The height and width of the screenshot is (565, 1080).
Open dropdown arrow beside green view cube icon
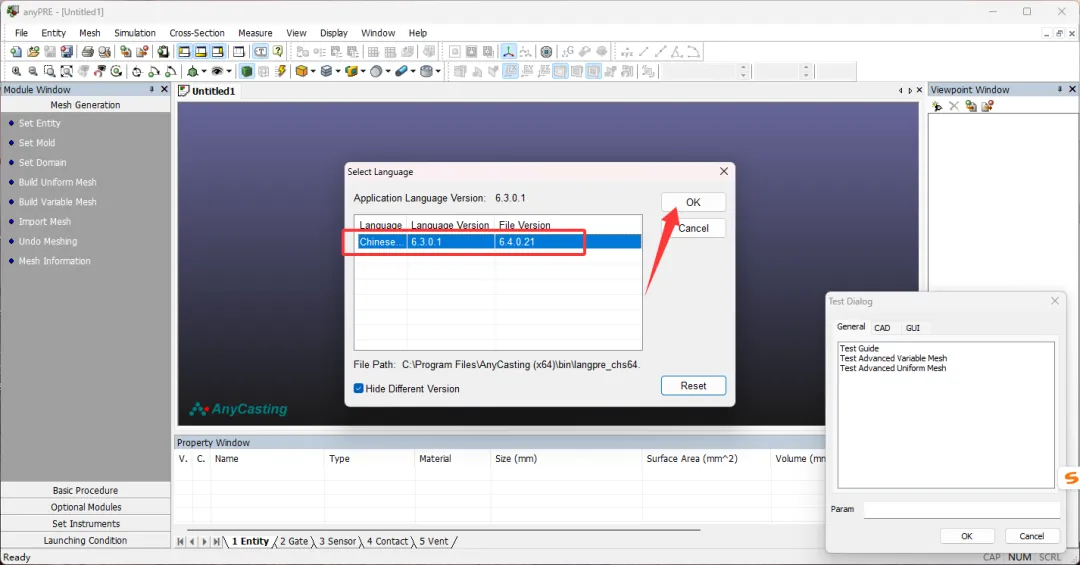pos(204,71)
